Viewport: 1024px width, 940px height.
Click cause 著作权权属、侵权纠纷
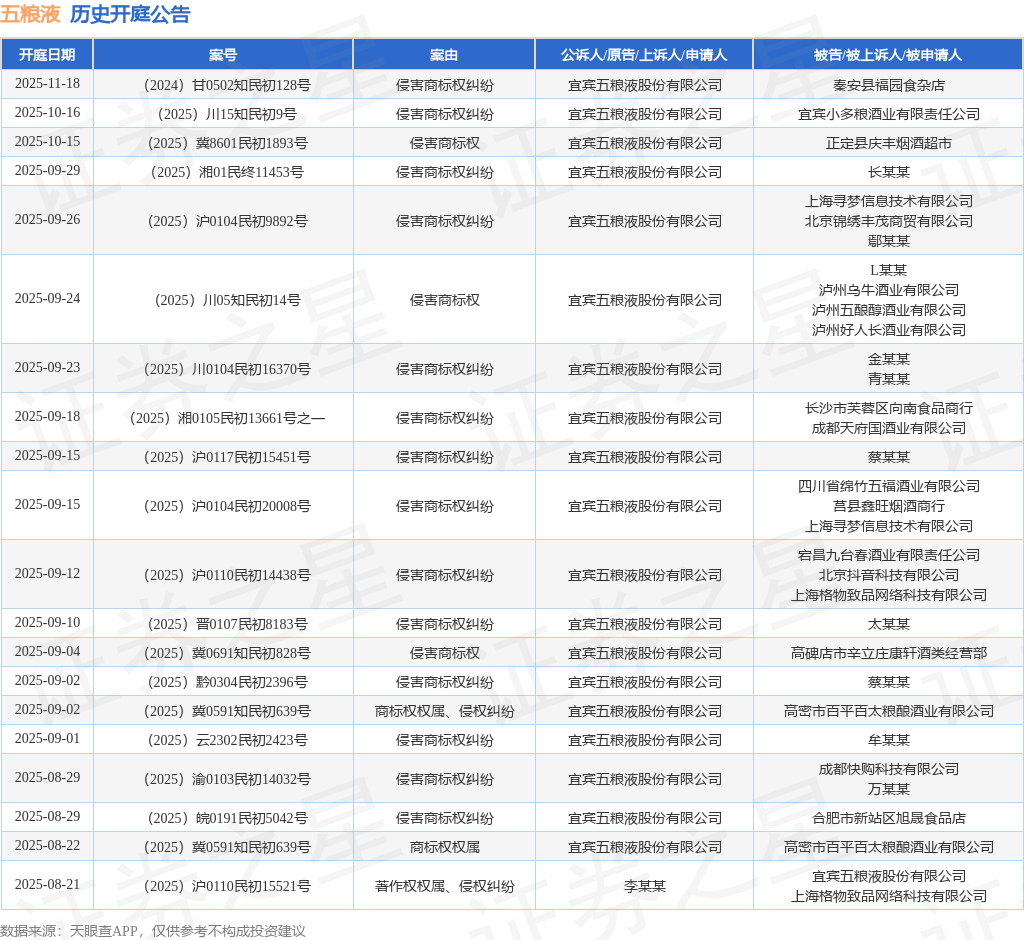(444, 886)
